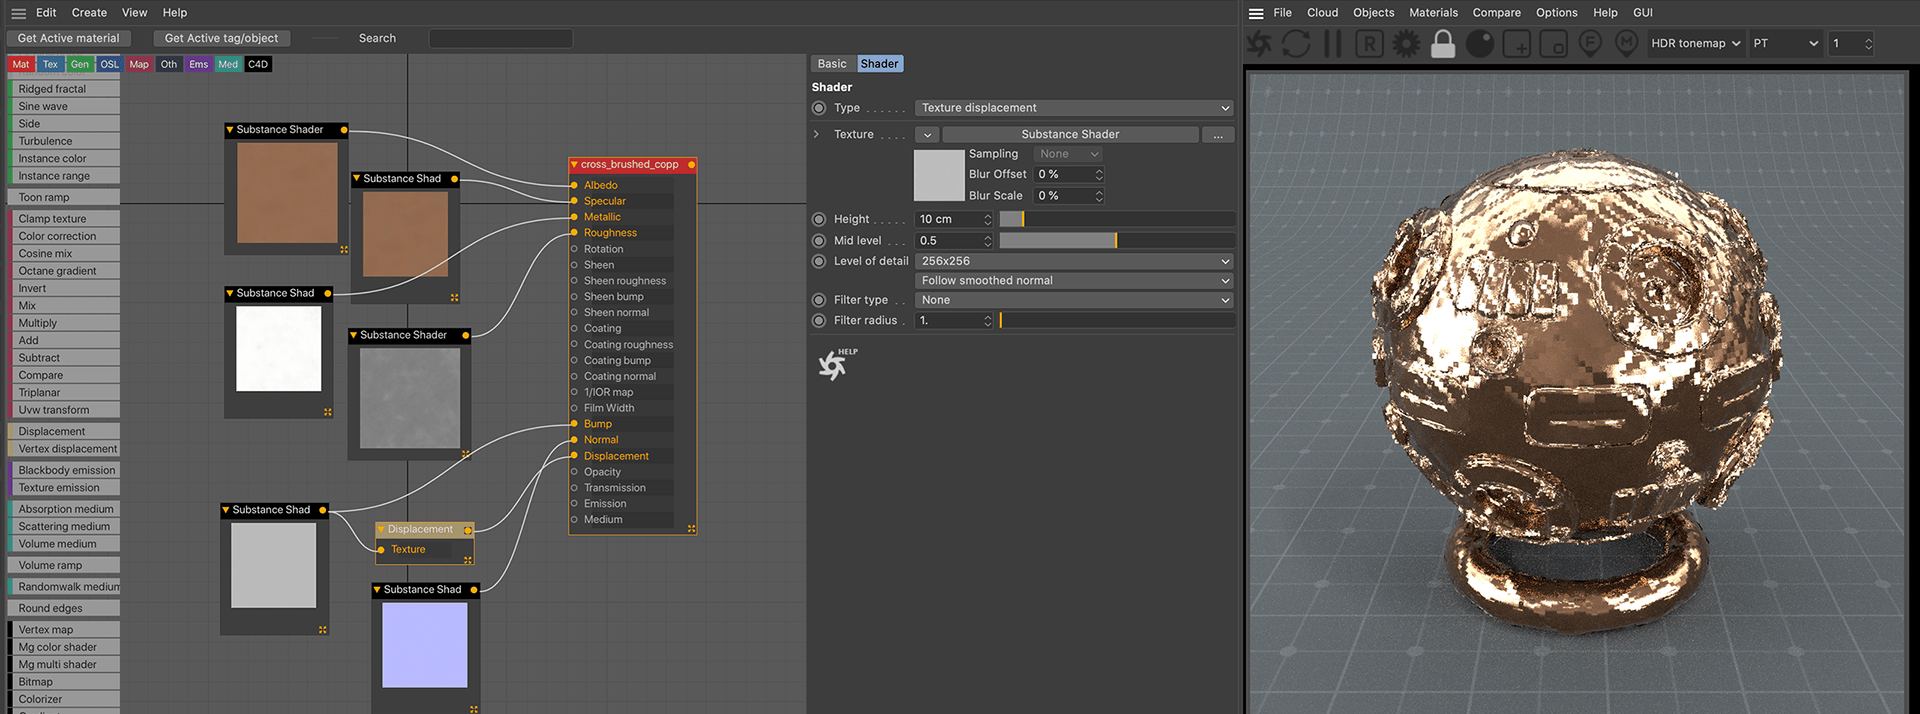Open the Materials menu in Live Viewer
Screen dimensions: 1920x714
click(x=1433, y=13)
